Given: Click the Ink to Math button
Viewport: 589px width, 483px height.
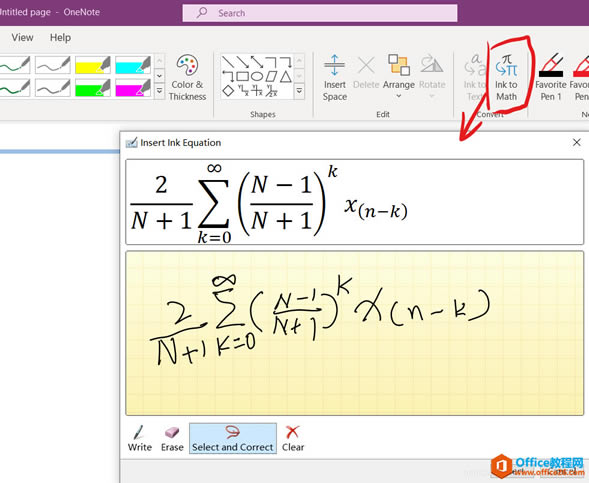Looking at the screenshot, I should tap(506, 78).
